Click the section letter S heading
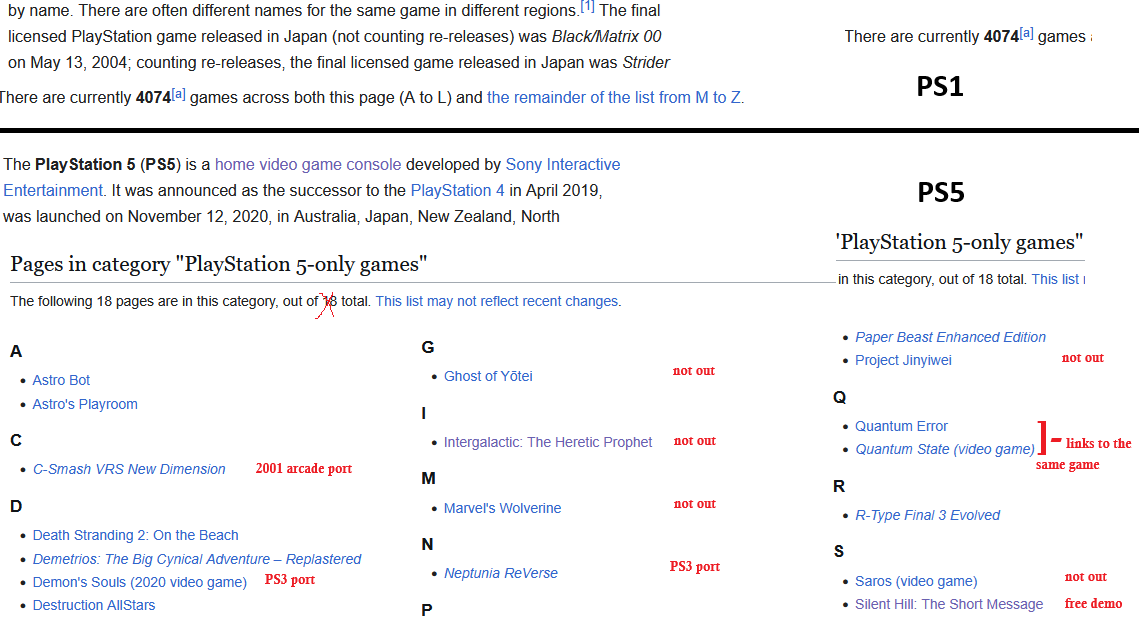This screenshot has height=632, width=1139. click(839, 551)
